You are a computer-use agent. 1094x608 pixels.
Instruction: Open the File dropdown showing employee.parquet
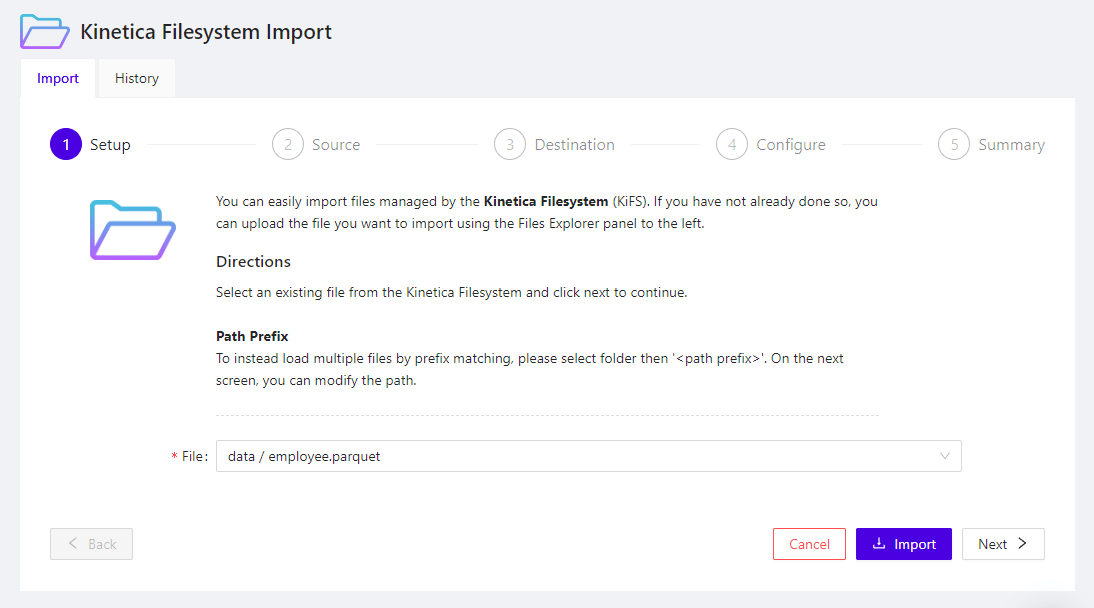pyautogui.click(x=589, y=456)
